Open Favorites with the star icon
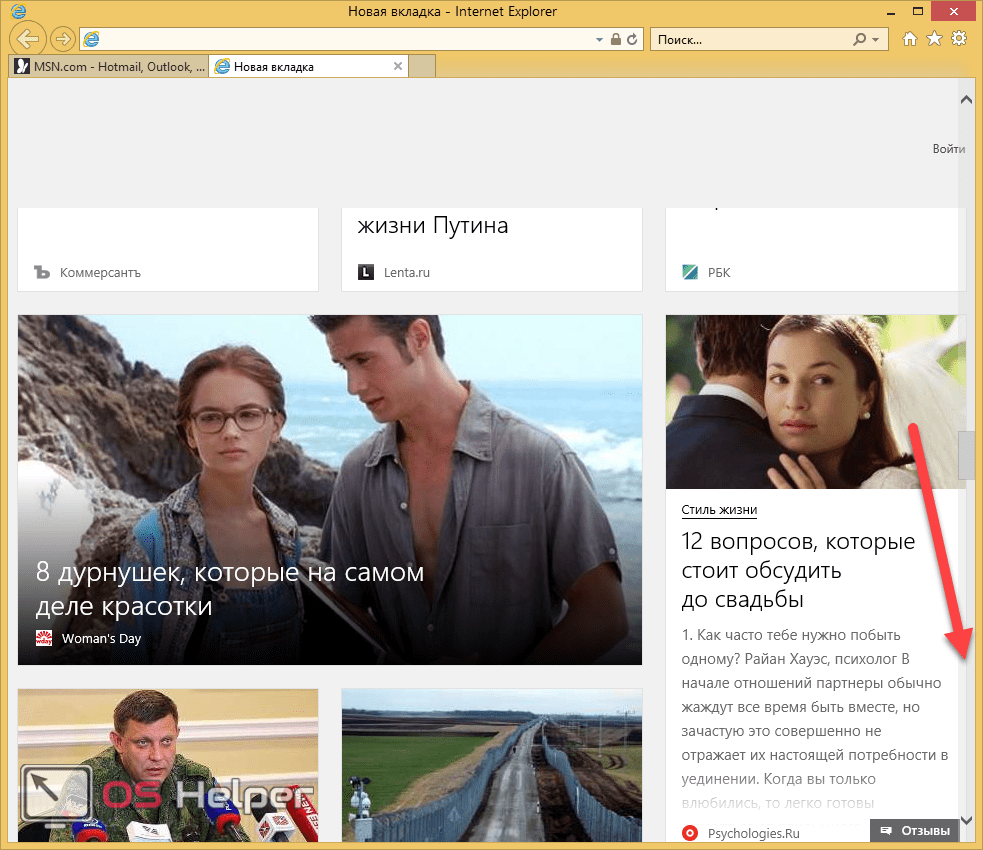 (934, 39)
